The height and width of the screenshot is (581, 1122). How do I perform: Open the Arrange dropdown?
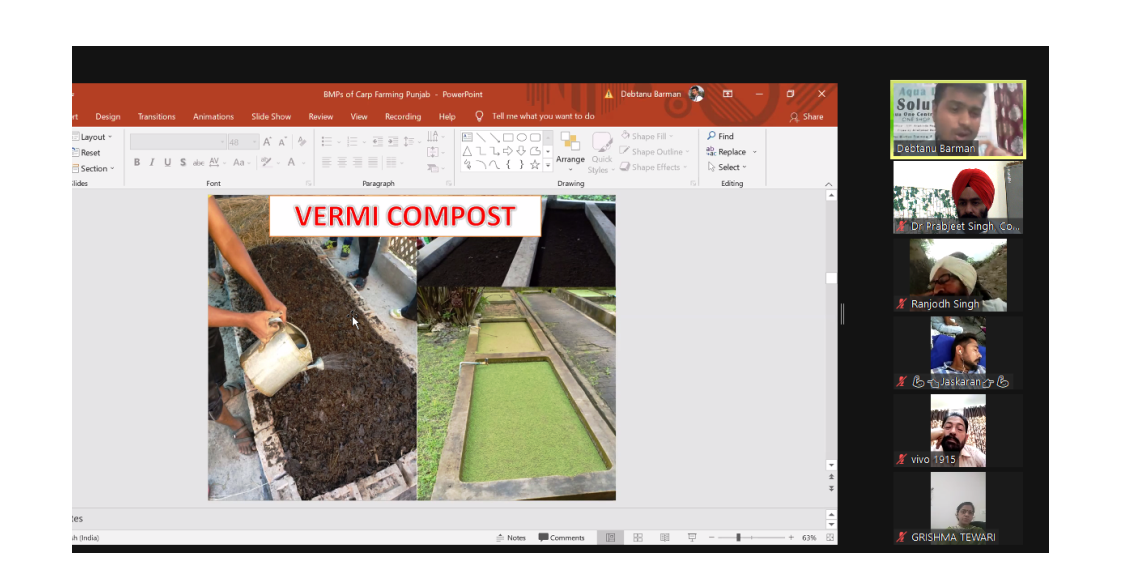(570, 152)
